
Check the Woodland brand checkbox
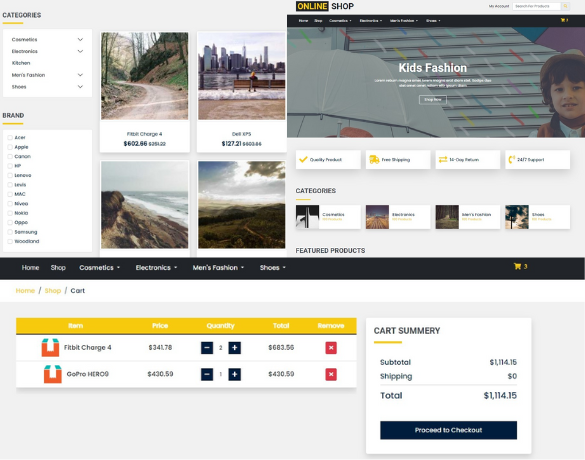pos(10,241)
